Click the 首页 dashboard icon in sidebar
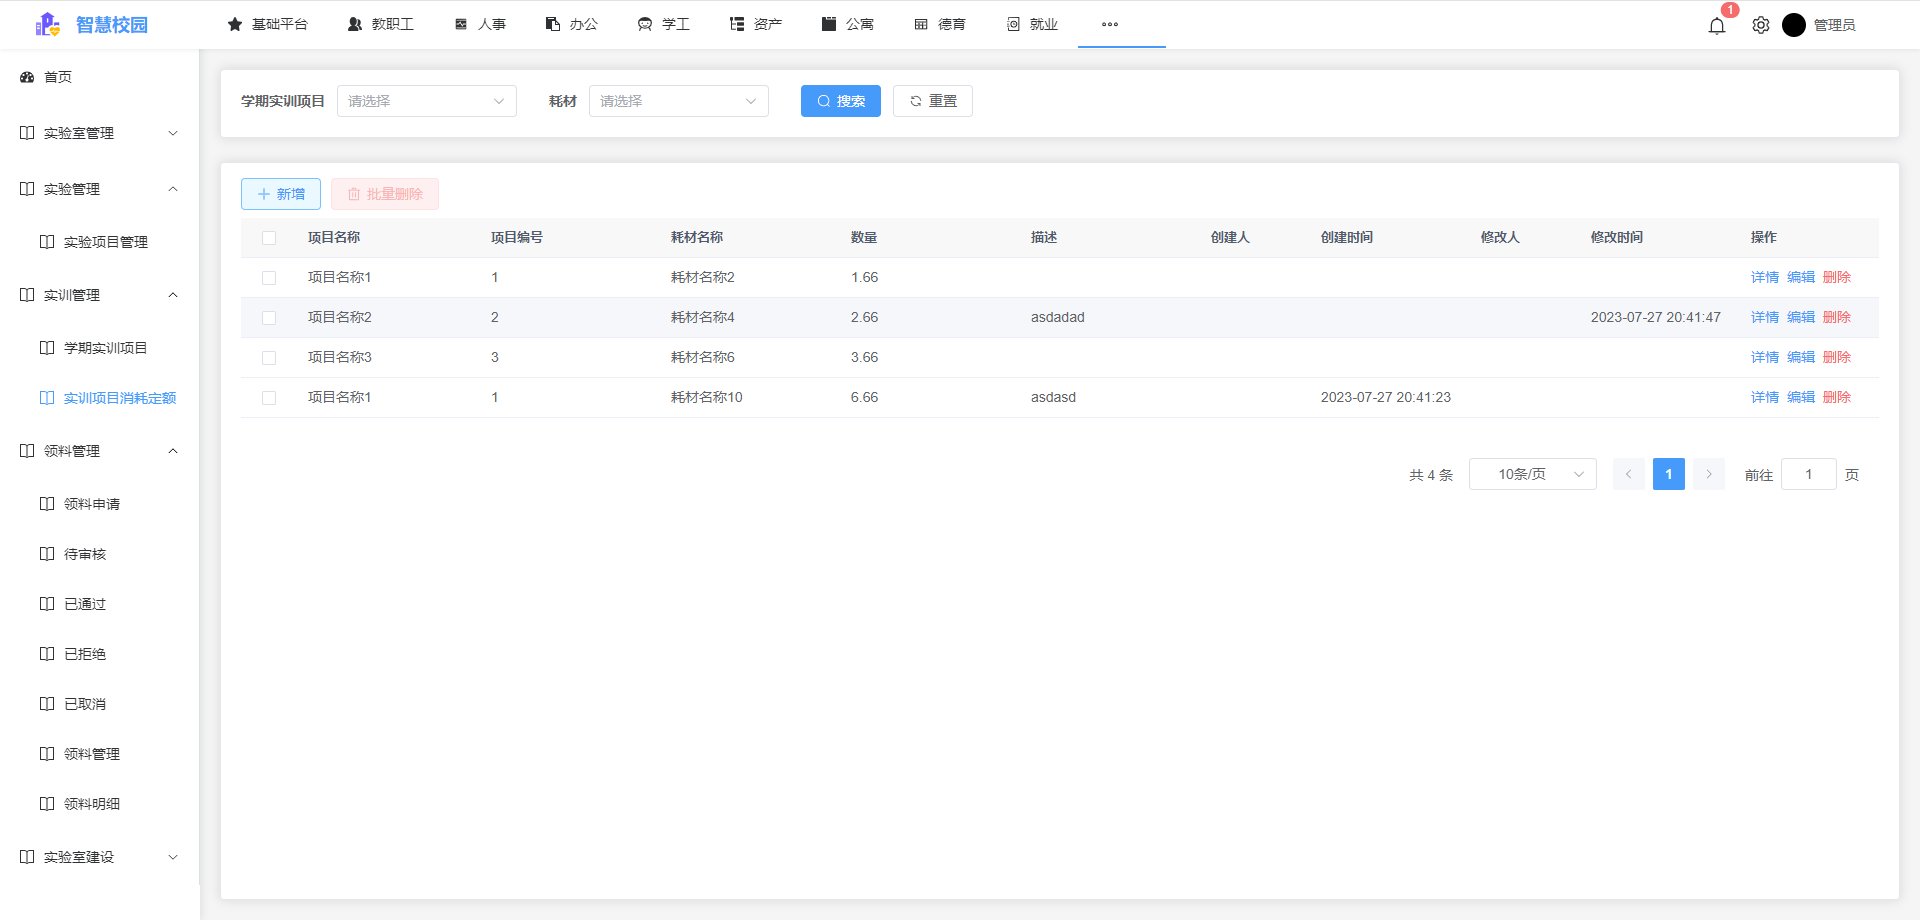The image size is (1920, 920). pyautogui.click(x=26, y=76)
